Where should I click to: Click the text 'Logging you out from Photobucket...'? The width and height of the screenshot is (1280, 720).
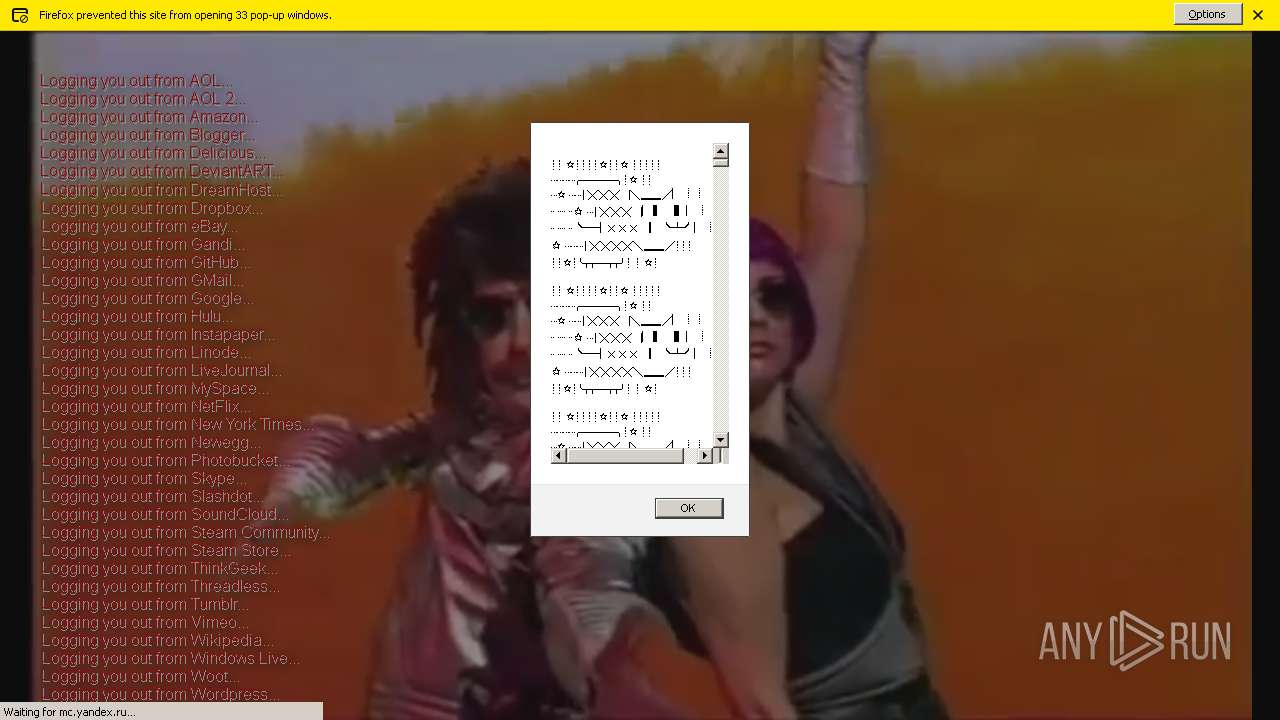point(165,460)
